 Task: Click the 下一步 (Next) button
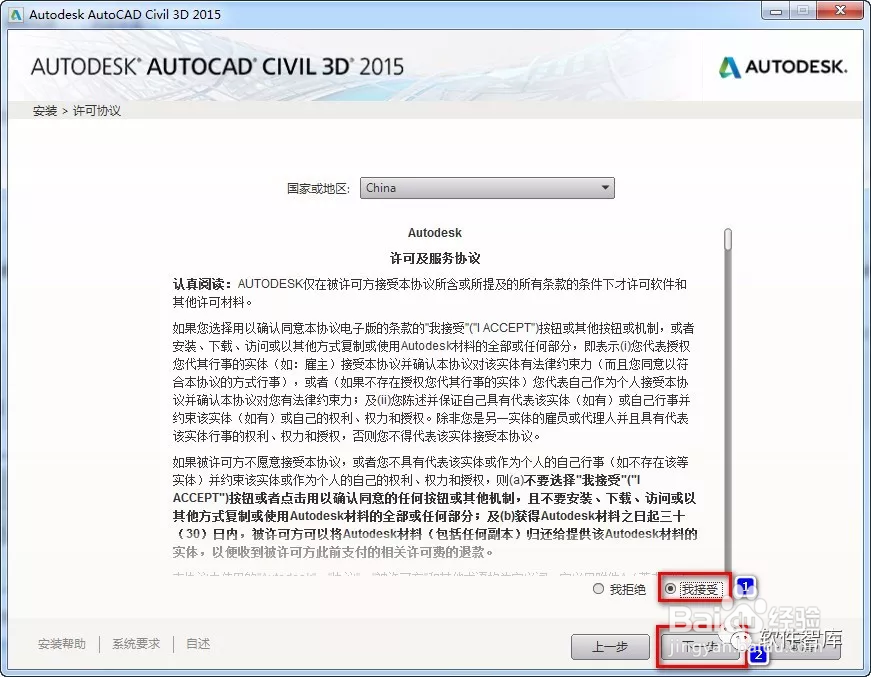(700, 646)
